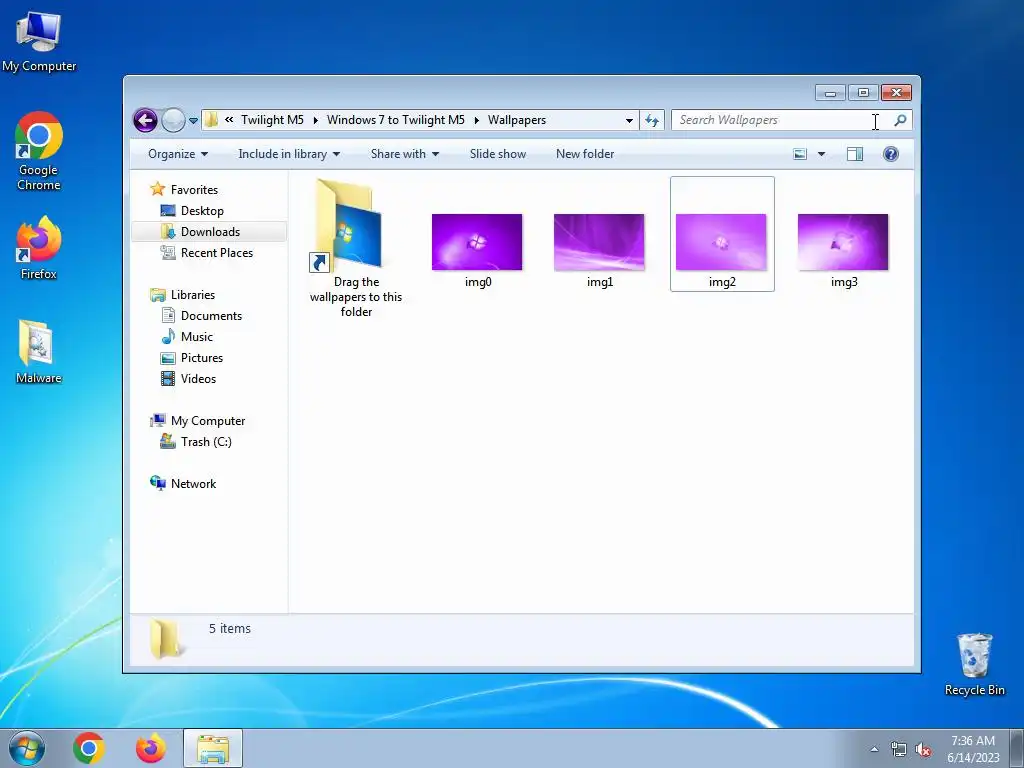Click the folder icon in the address bar

click(211, 120)
